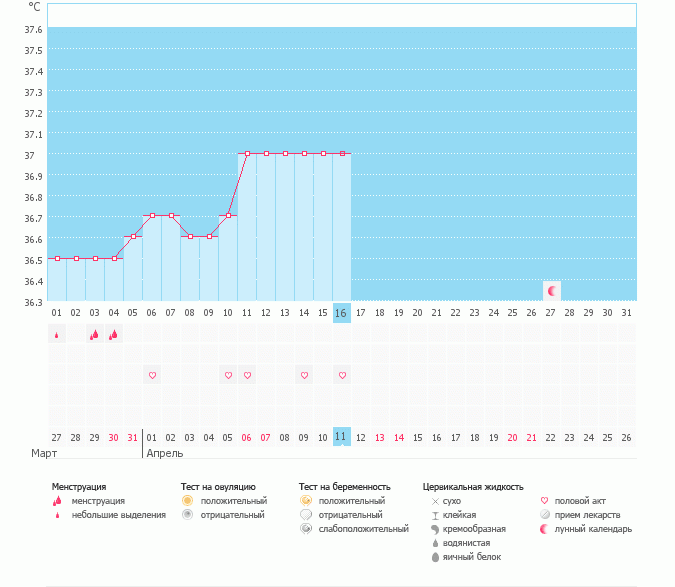Click the negative ovulation test legend icon
Screen dimensions: 675x587
(187, 514)
